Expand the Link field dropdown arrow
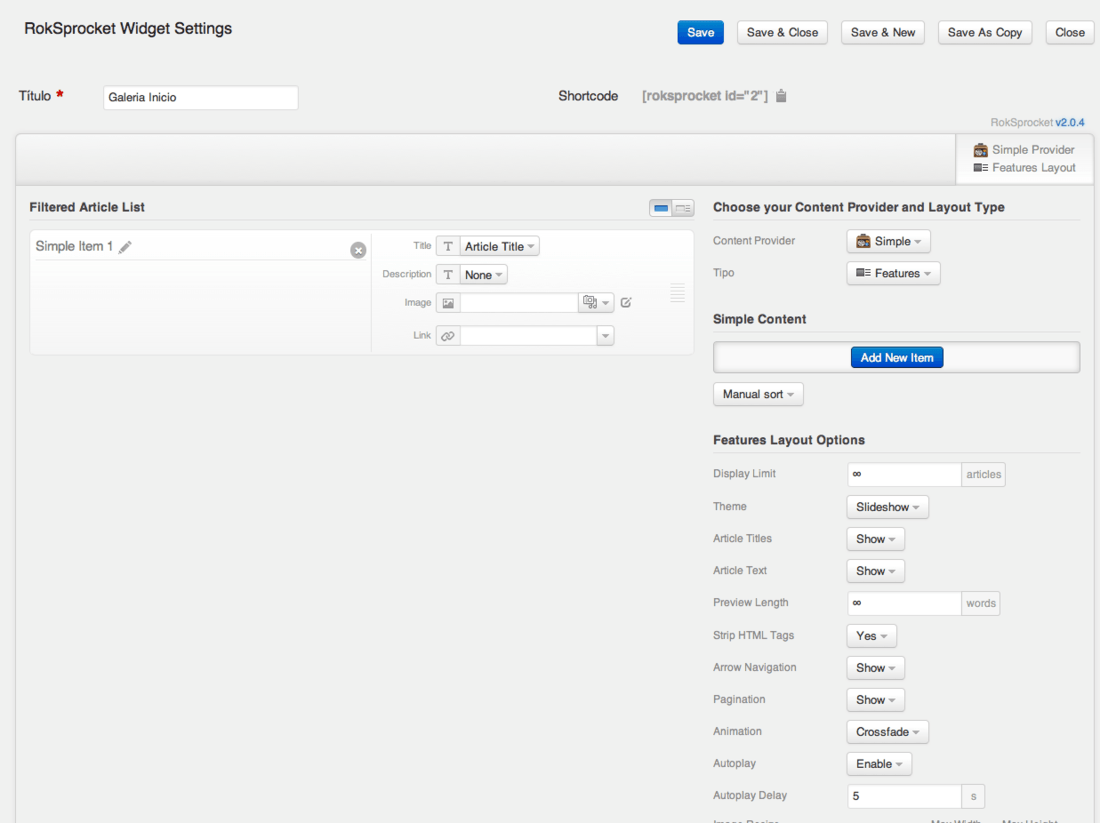The width and height of the screenshot is (1100, 823). (605, 336)
